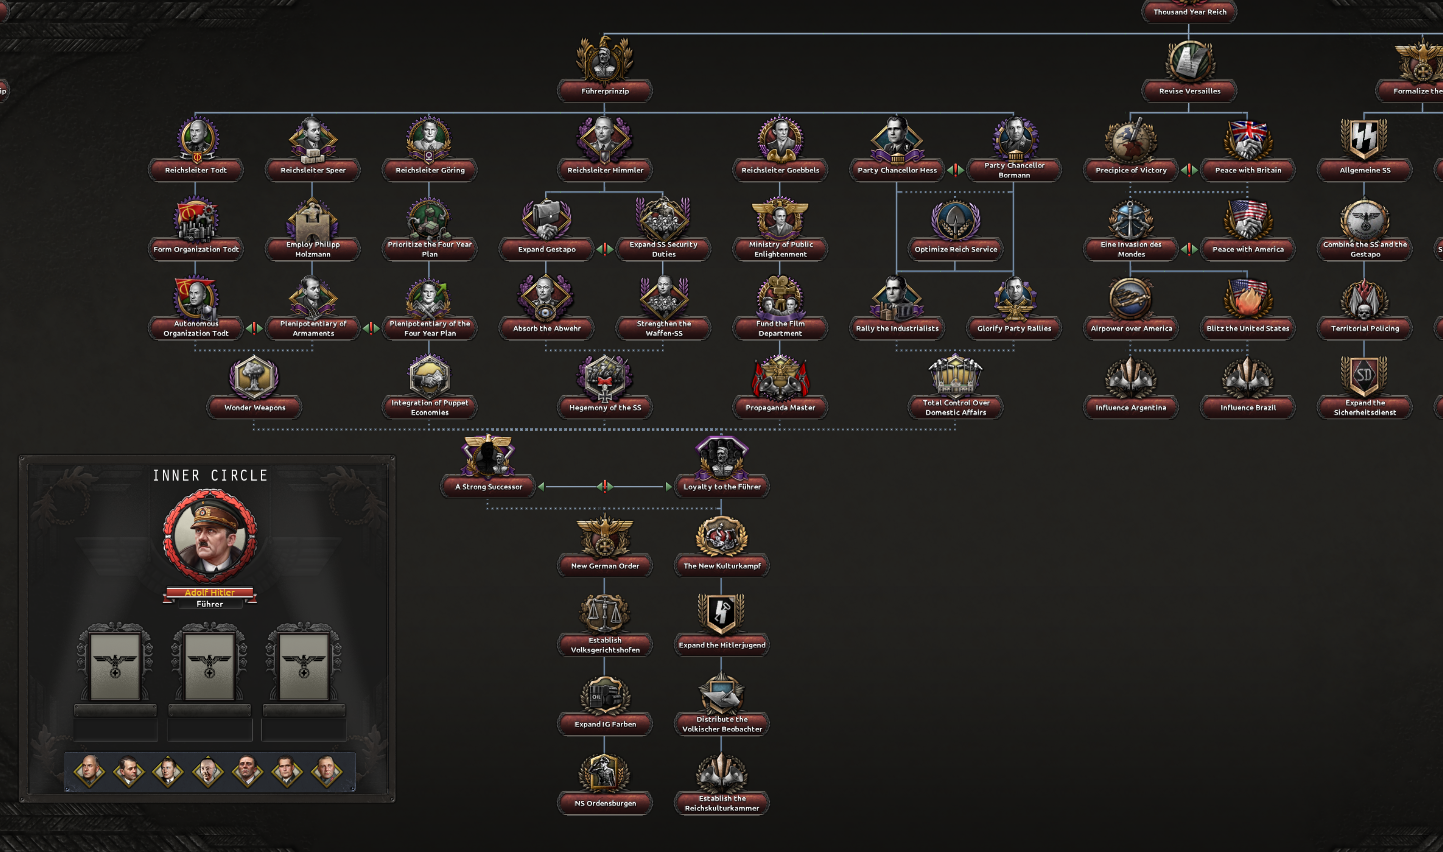This screenshot has width=1443, height=852.
Task: Choose the Reichsleiter Himmler focus
Action: point(605,149)
